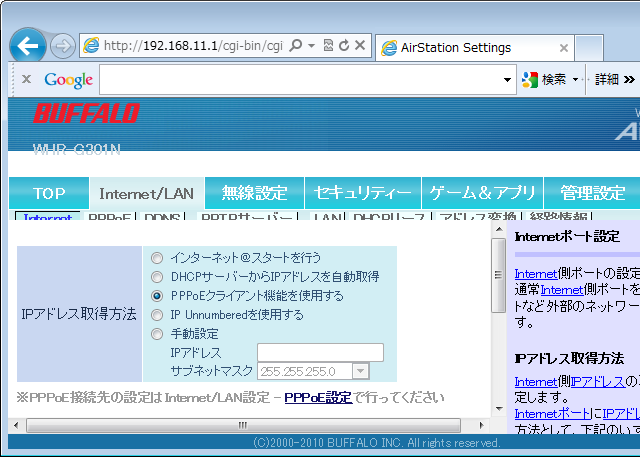Close the AirStation Settings tab
This screenshot has height=457, width=640.
pyautogui.click(x=564, y=48)
